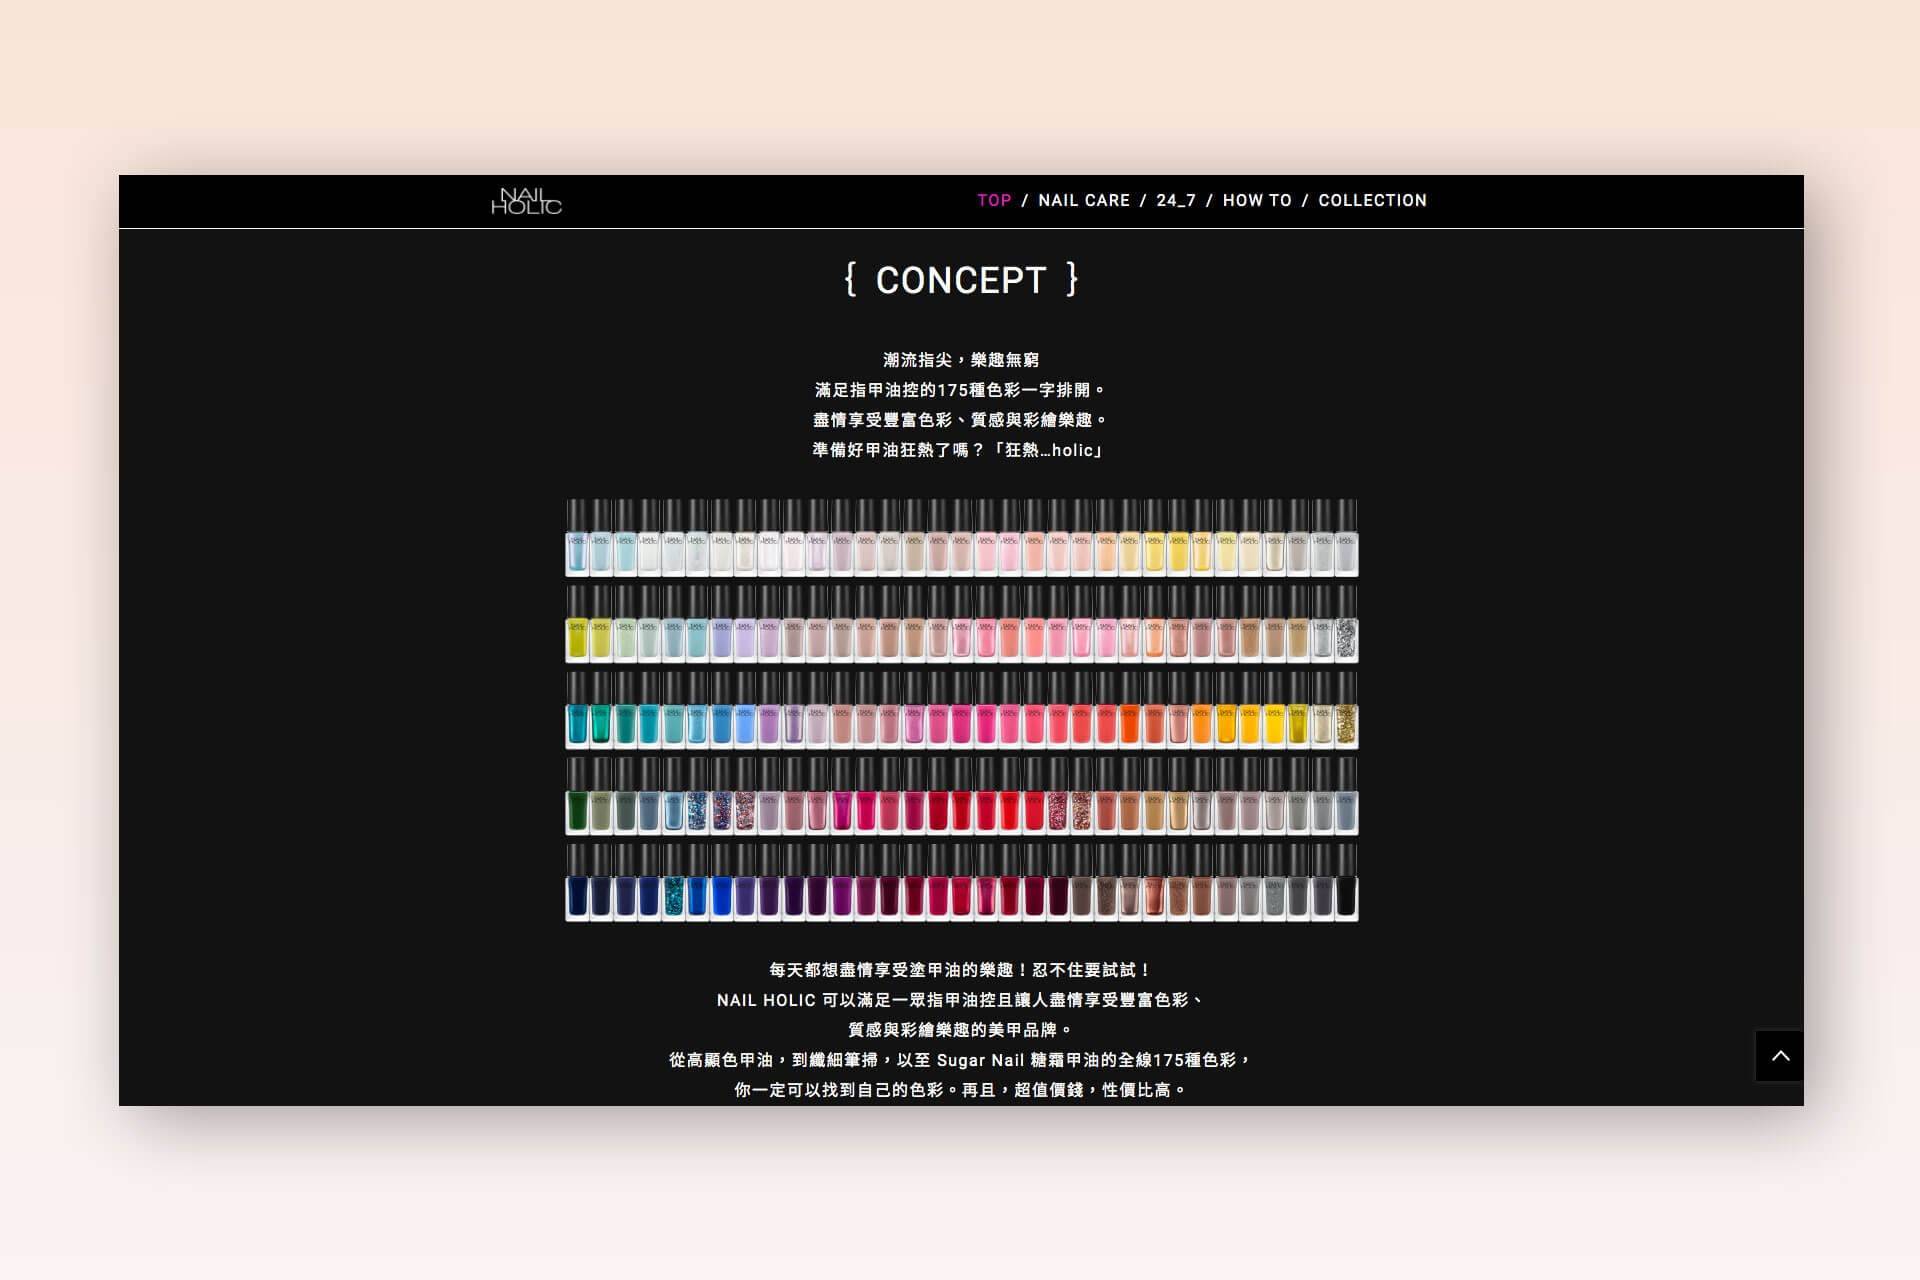Click the pale blue bottle starting top row

point(577,550)
